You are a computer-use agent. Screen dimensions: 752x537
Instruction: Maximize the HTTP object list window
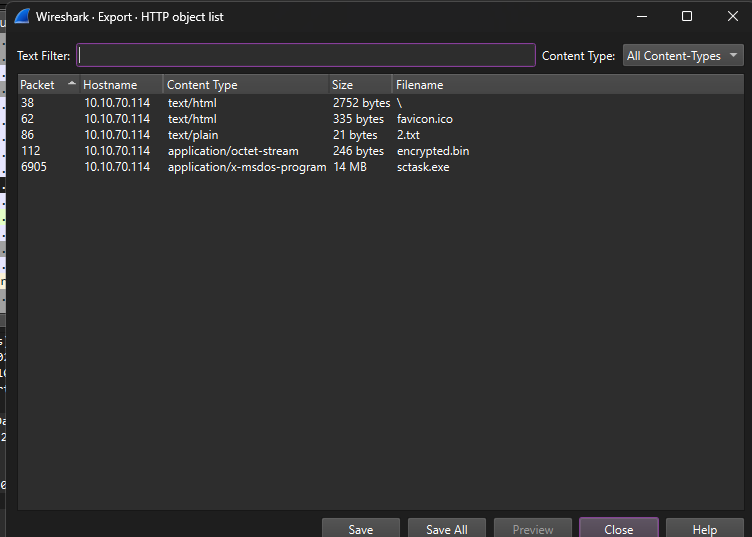[x=687, y=16]
